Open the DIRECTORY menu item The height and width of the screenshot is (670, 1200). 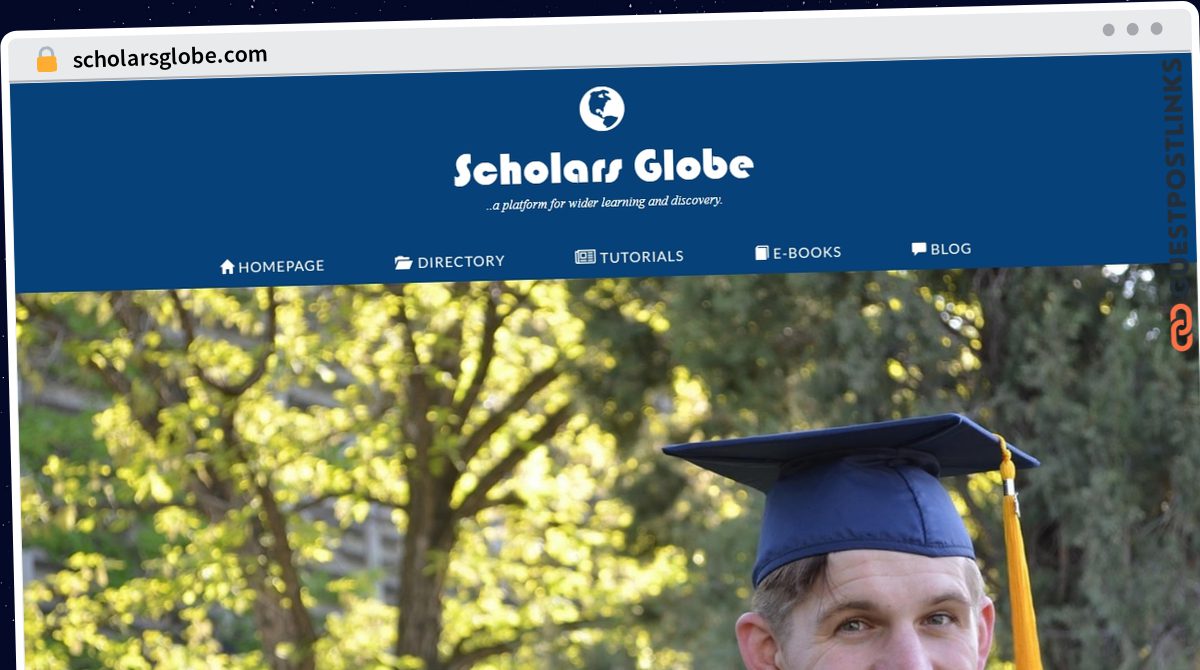449,262
